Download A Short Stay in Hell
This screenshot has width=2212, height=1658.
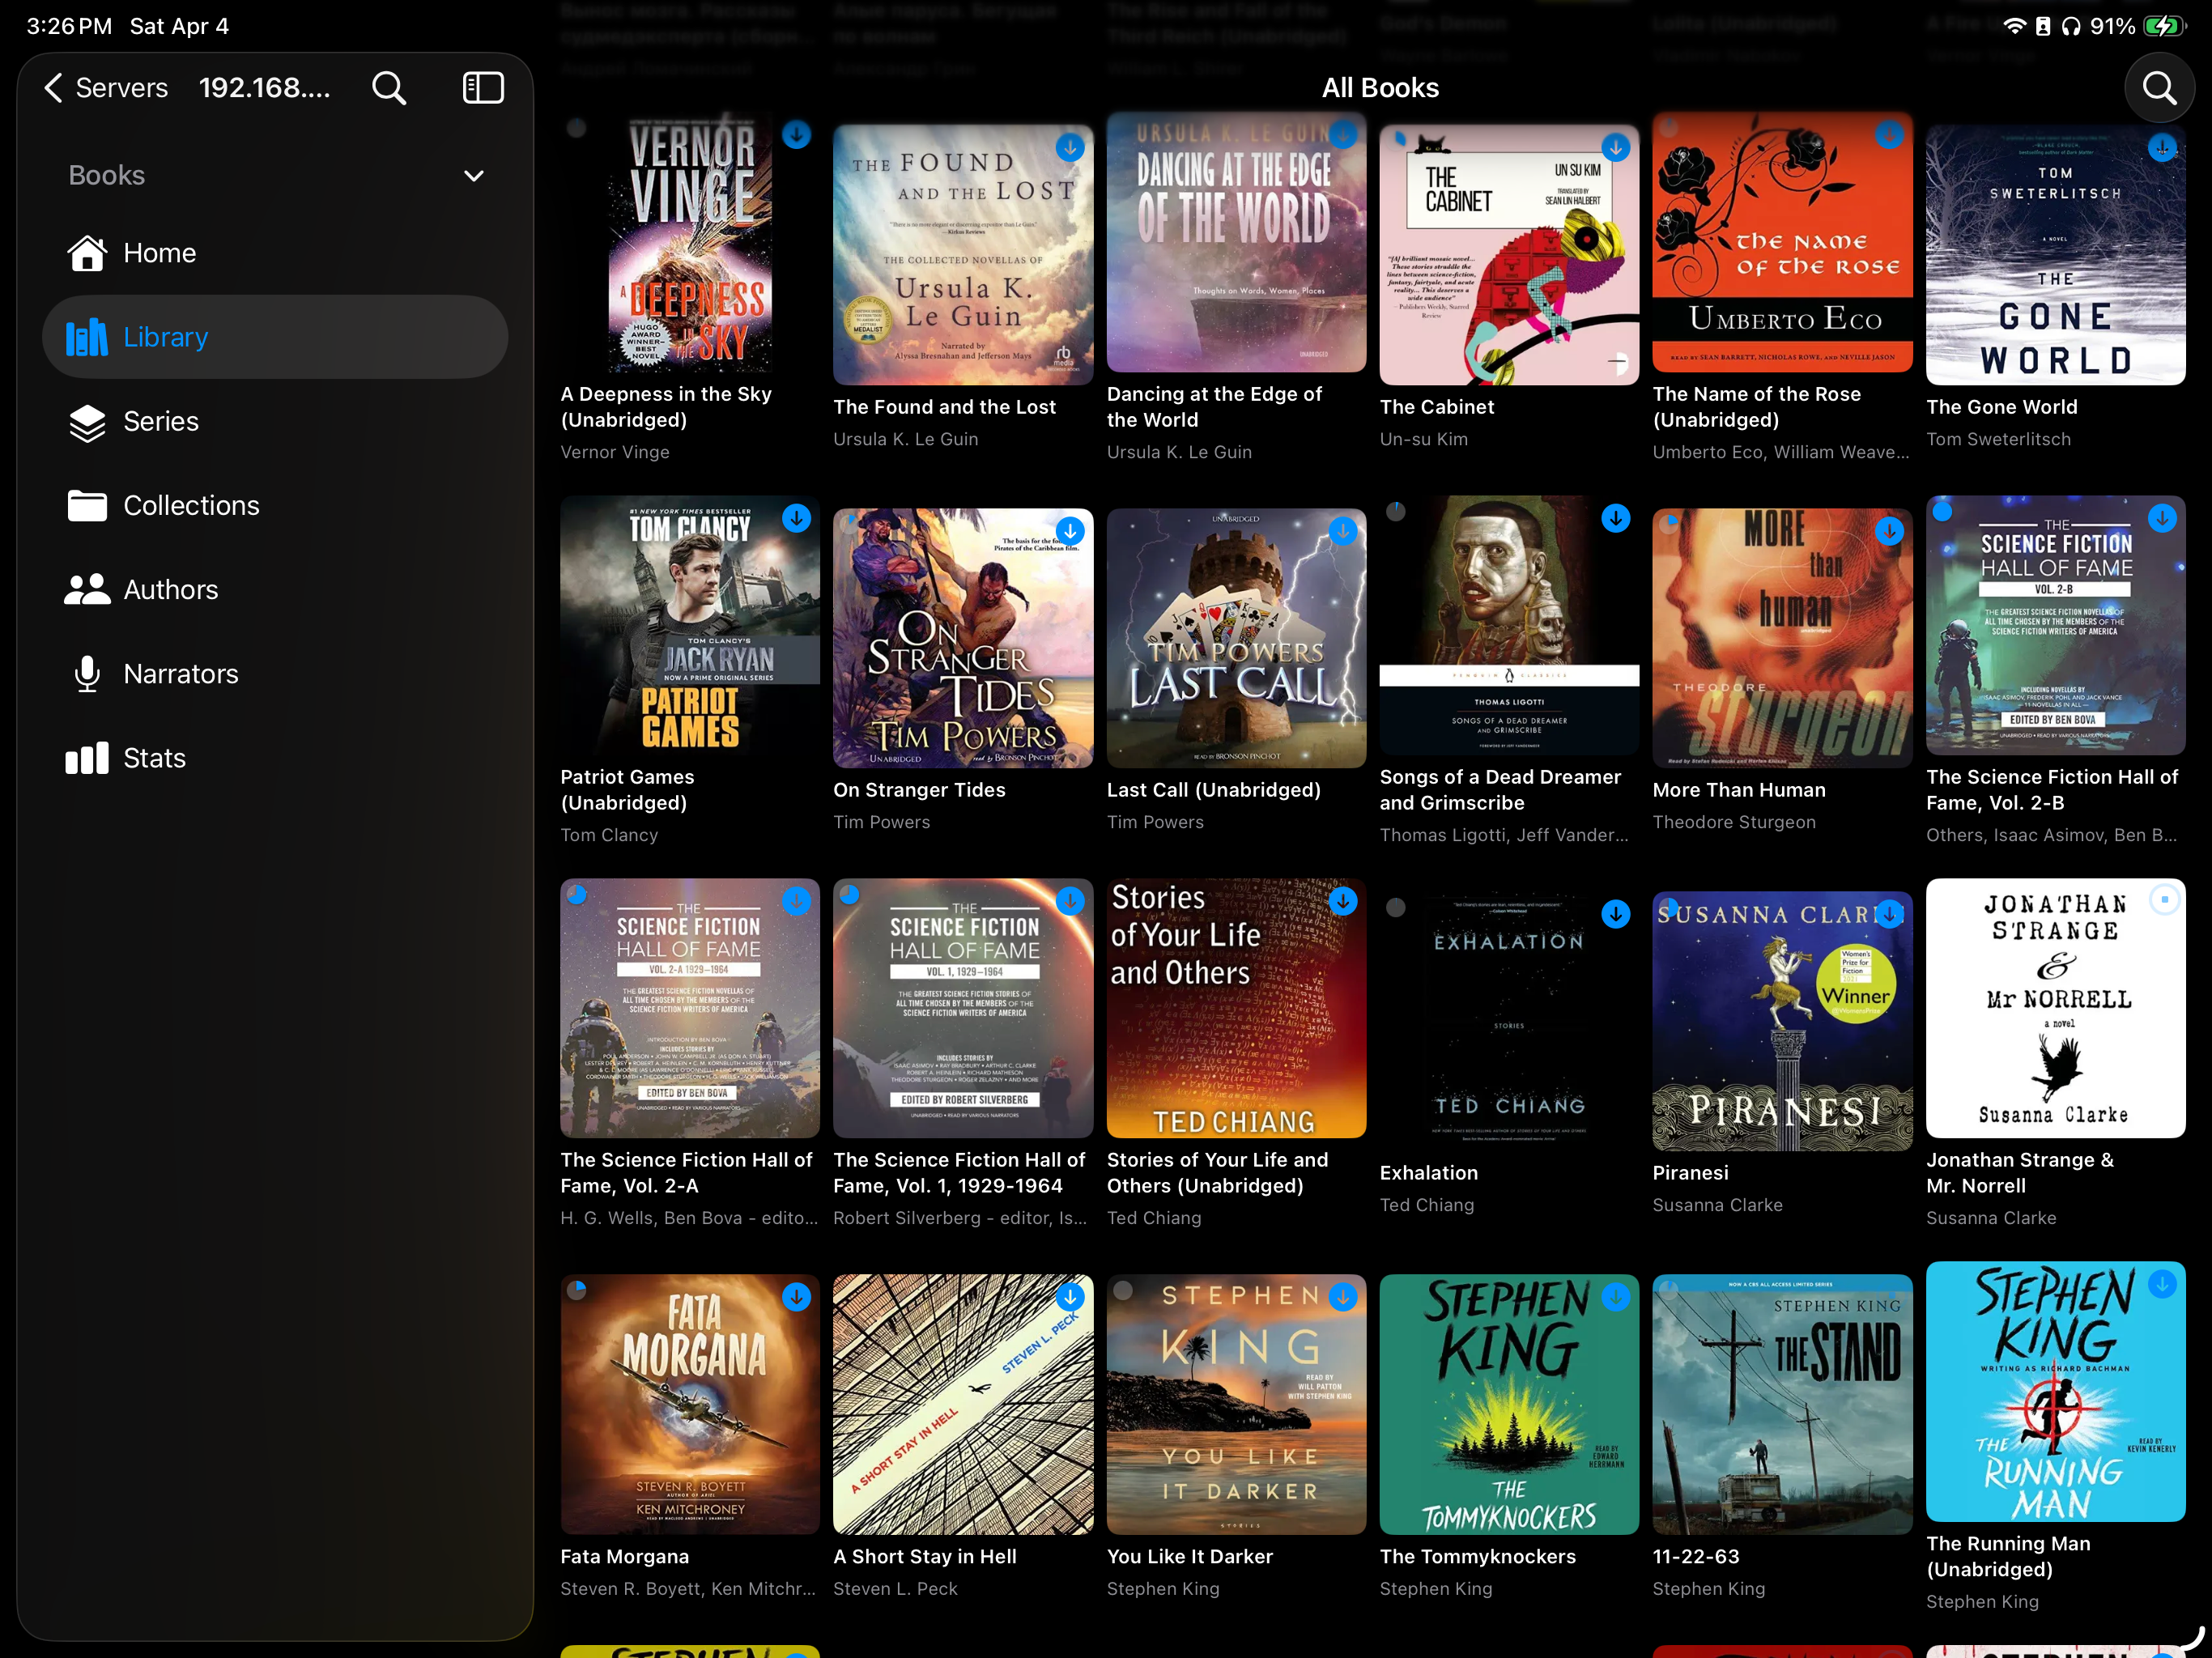coord(1070,1297)
